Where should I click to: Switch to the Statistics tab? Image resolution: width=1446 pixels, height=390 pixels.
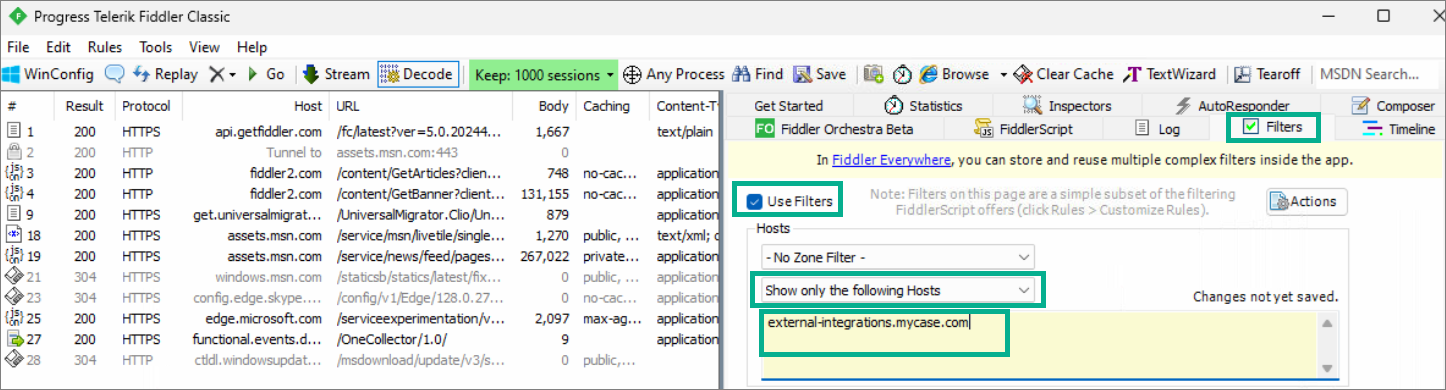[923, 105]
